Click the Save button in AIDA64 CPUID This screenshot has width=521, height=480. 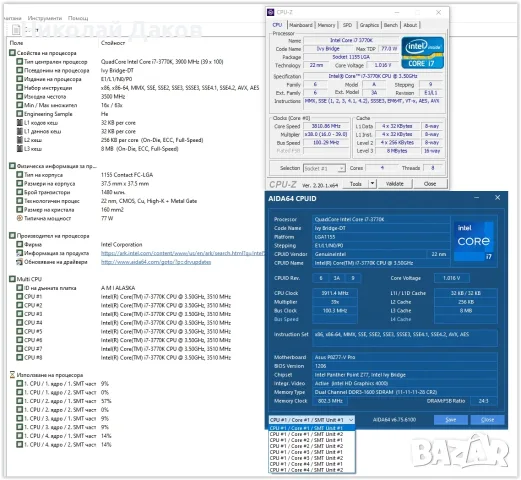point(451,420)
